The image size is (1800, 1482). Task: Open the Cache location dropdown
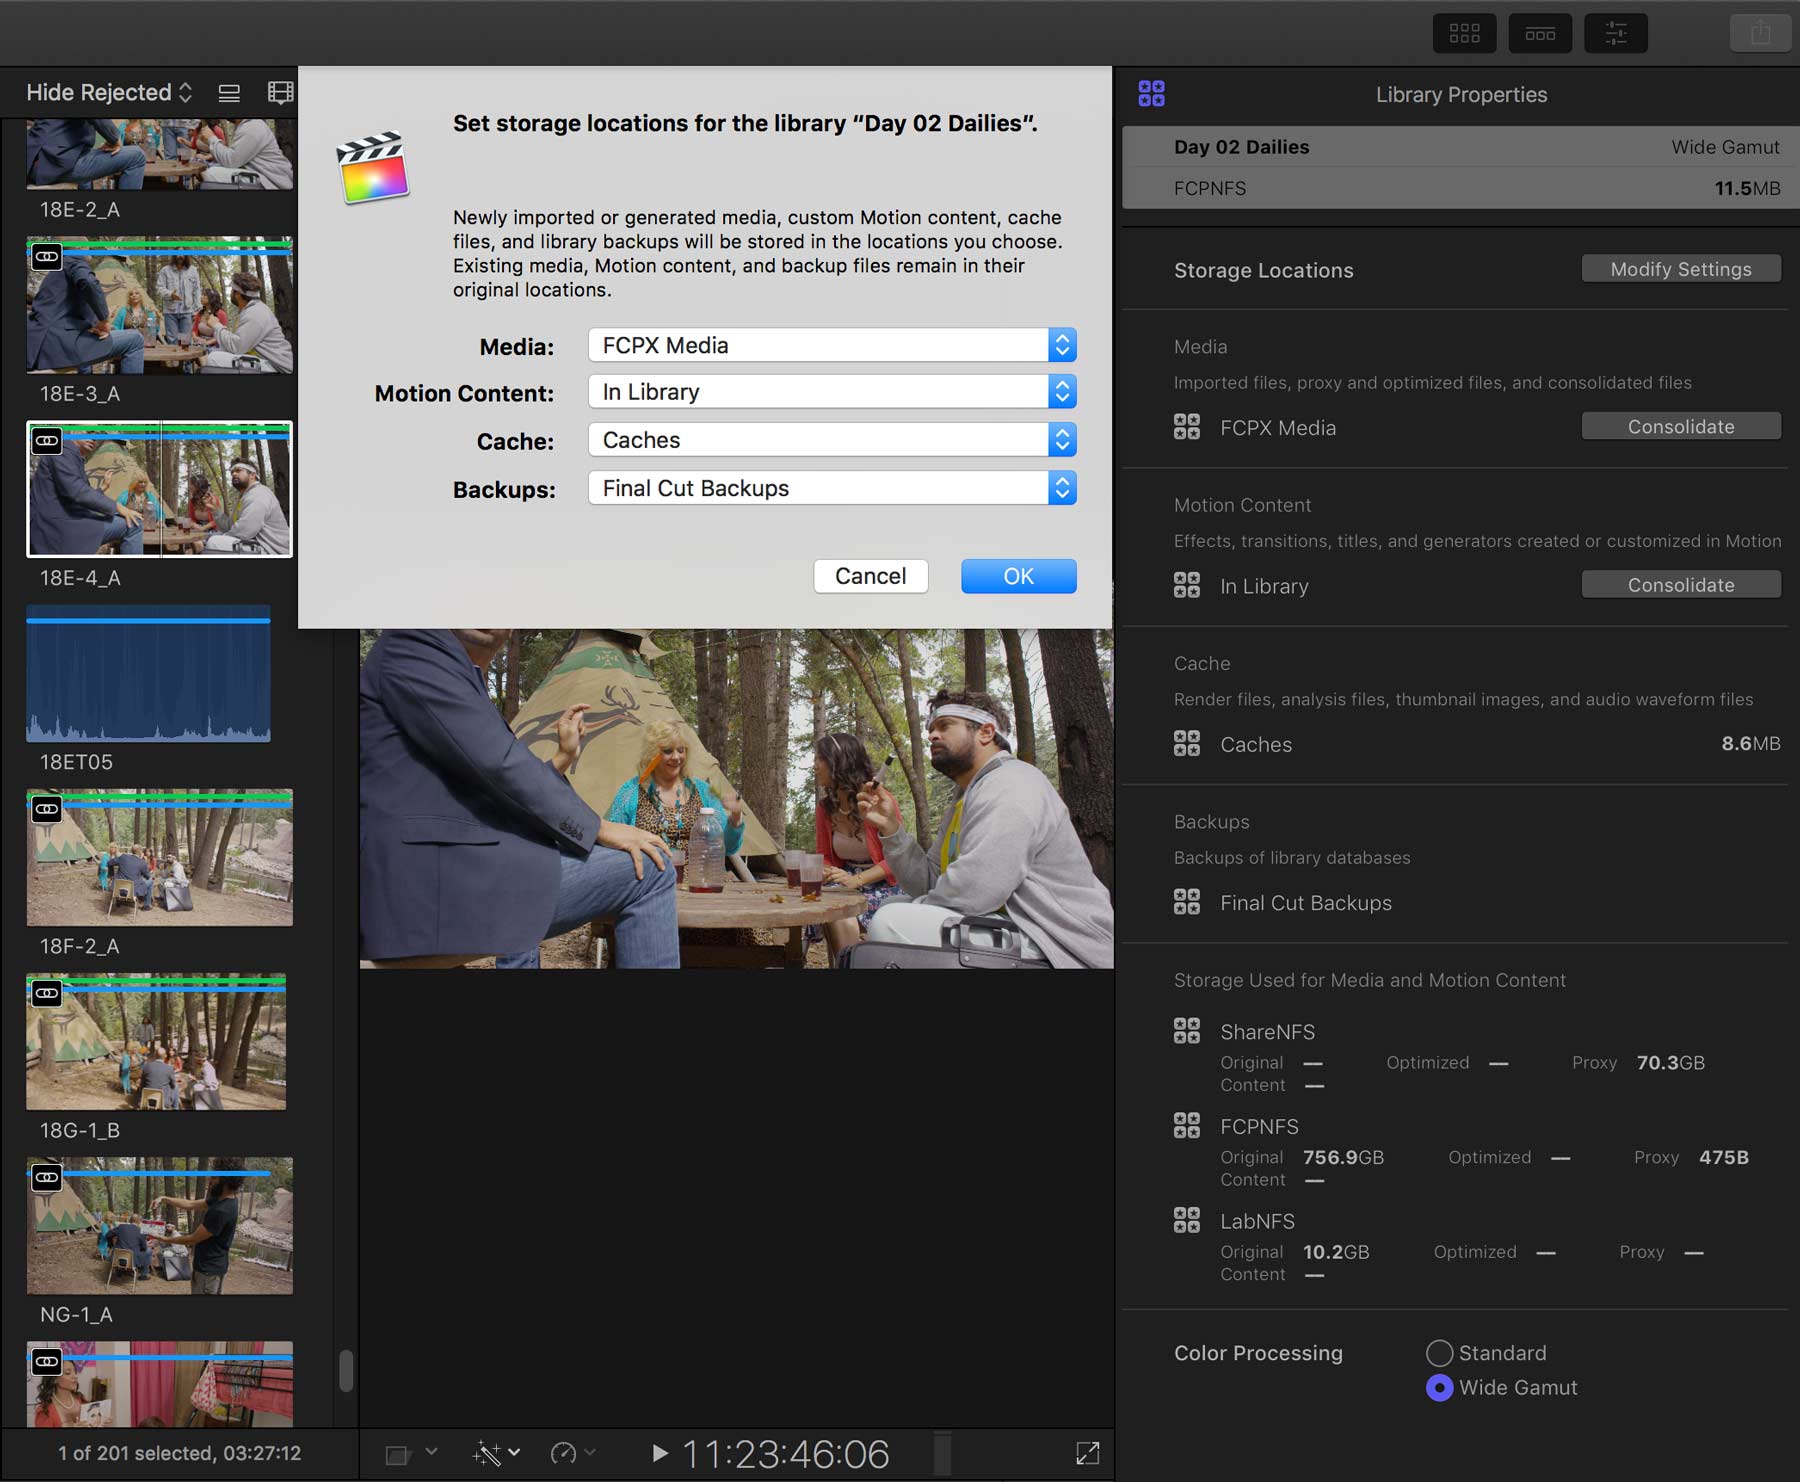pos(832,440)
